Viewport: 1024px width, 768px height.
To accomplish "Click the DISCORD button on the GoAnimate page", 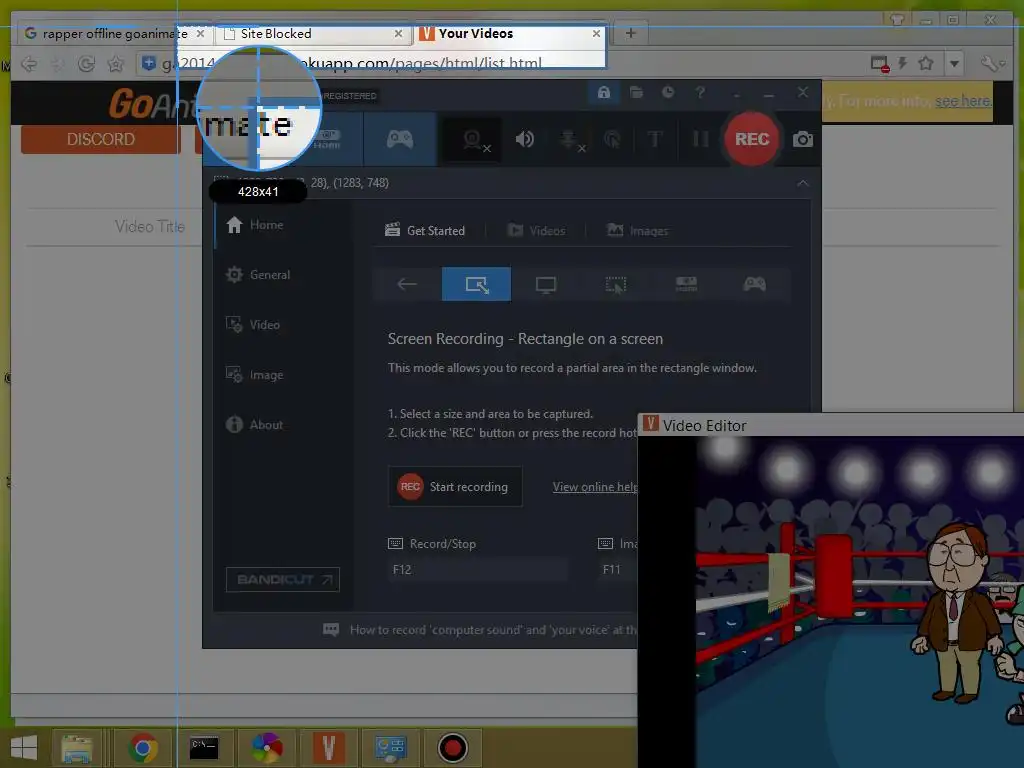I will click(x=101, y=139).
